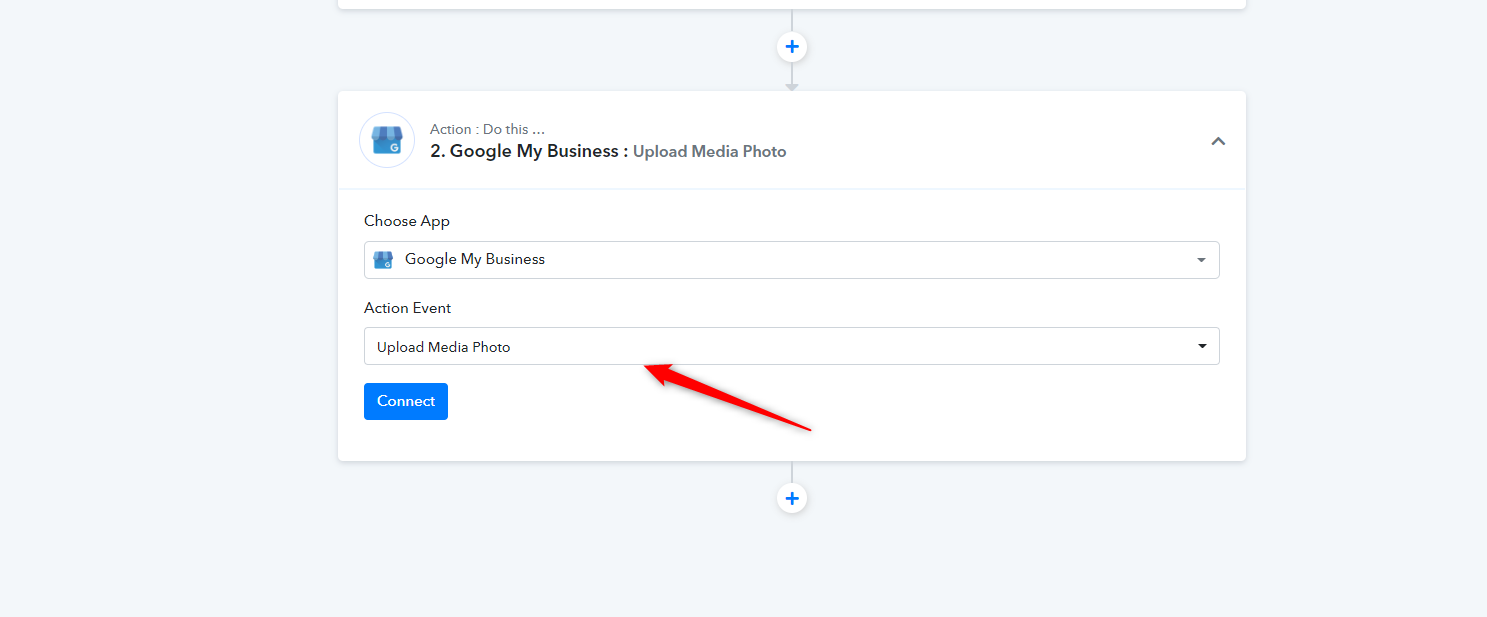Click the plus button above the action card

coord(792,47)
